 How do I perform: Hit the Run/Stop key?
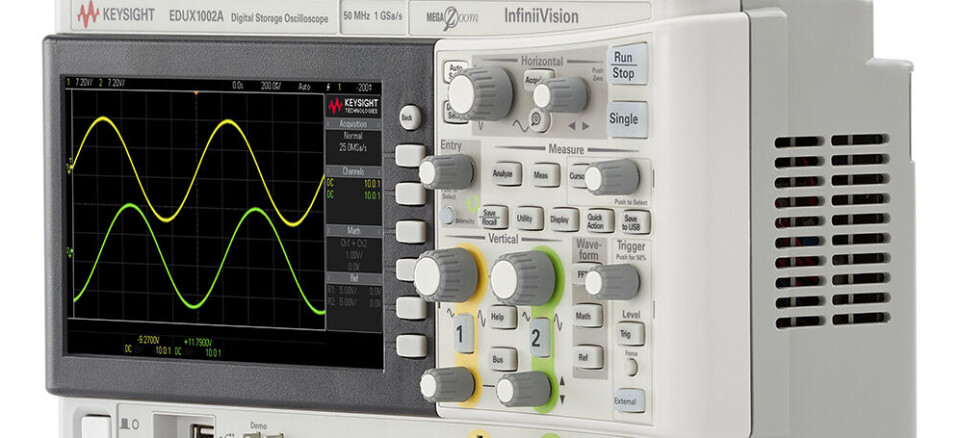[x=628, y=65]
